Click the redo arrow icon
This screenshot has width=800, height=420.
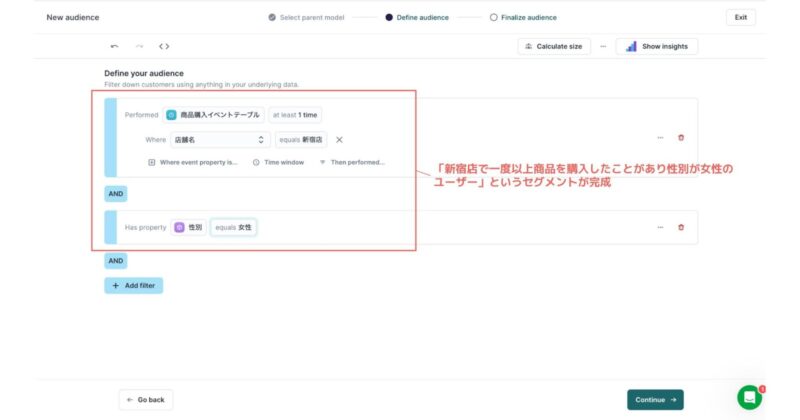139,46
